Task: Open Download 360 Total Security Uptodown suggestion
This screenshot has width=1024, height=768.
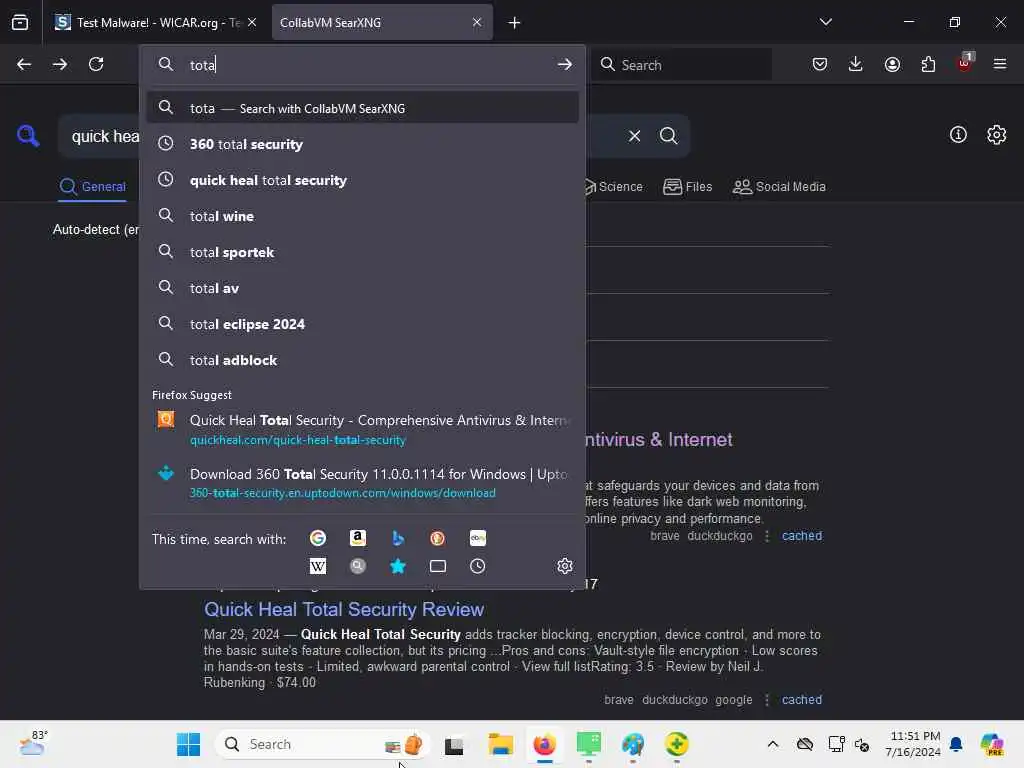Action: [363, 483]
